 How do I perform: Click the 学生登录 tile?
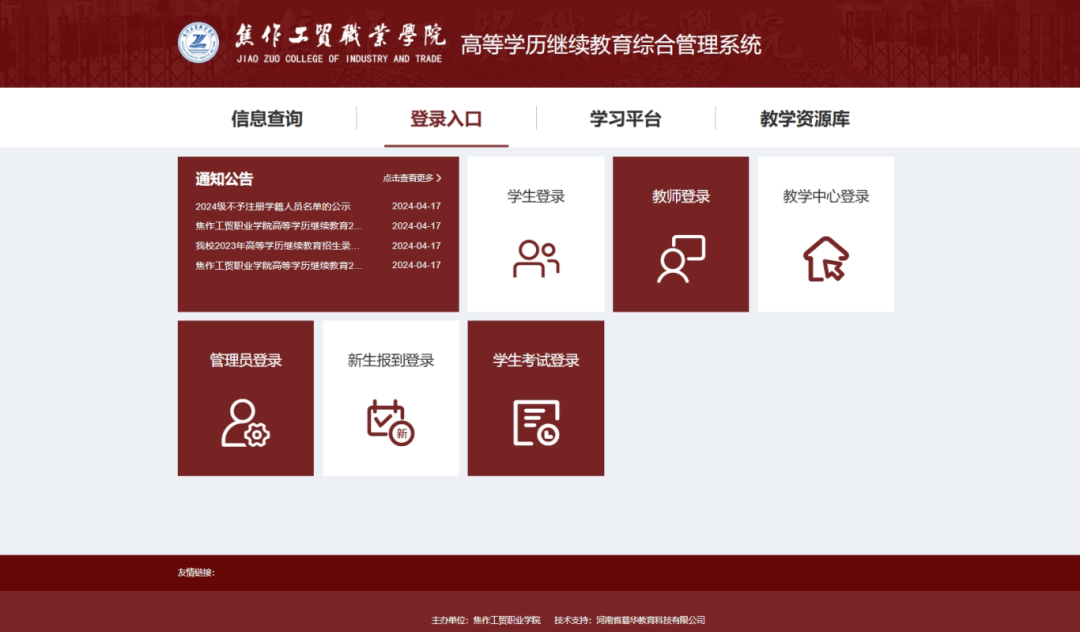536,232
